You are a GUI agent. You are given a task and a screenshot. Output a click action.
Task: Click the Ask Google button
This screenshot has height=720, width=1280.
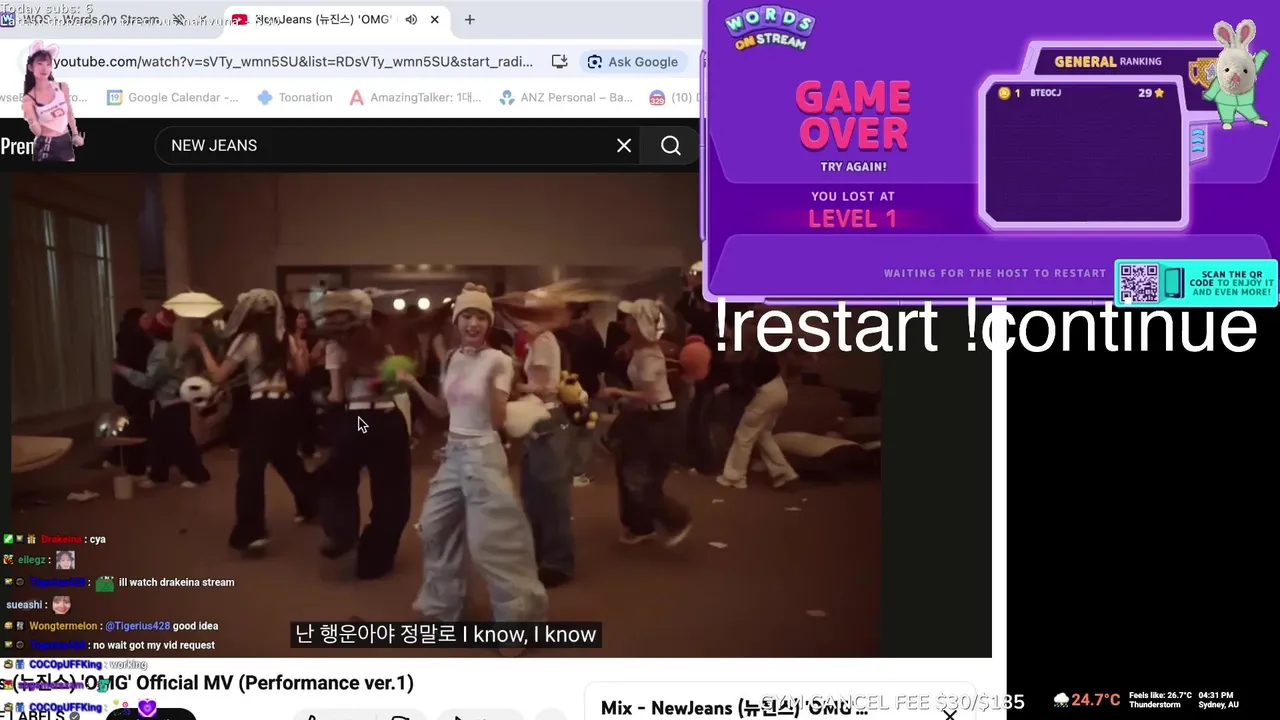pyautogui.click(x=633, y=61)
